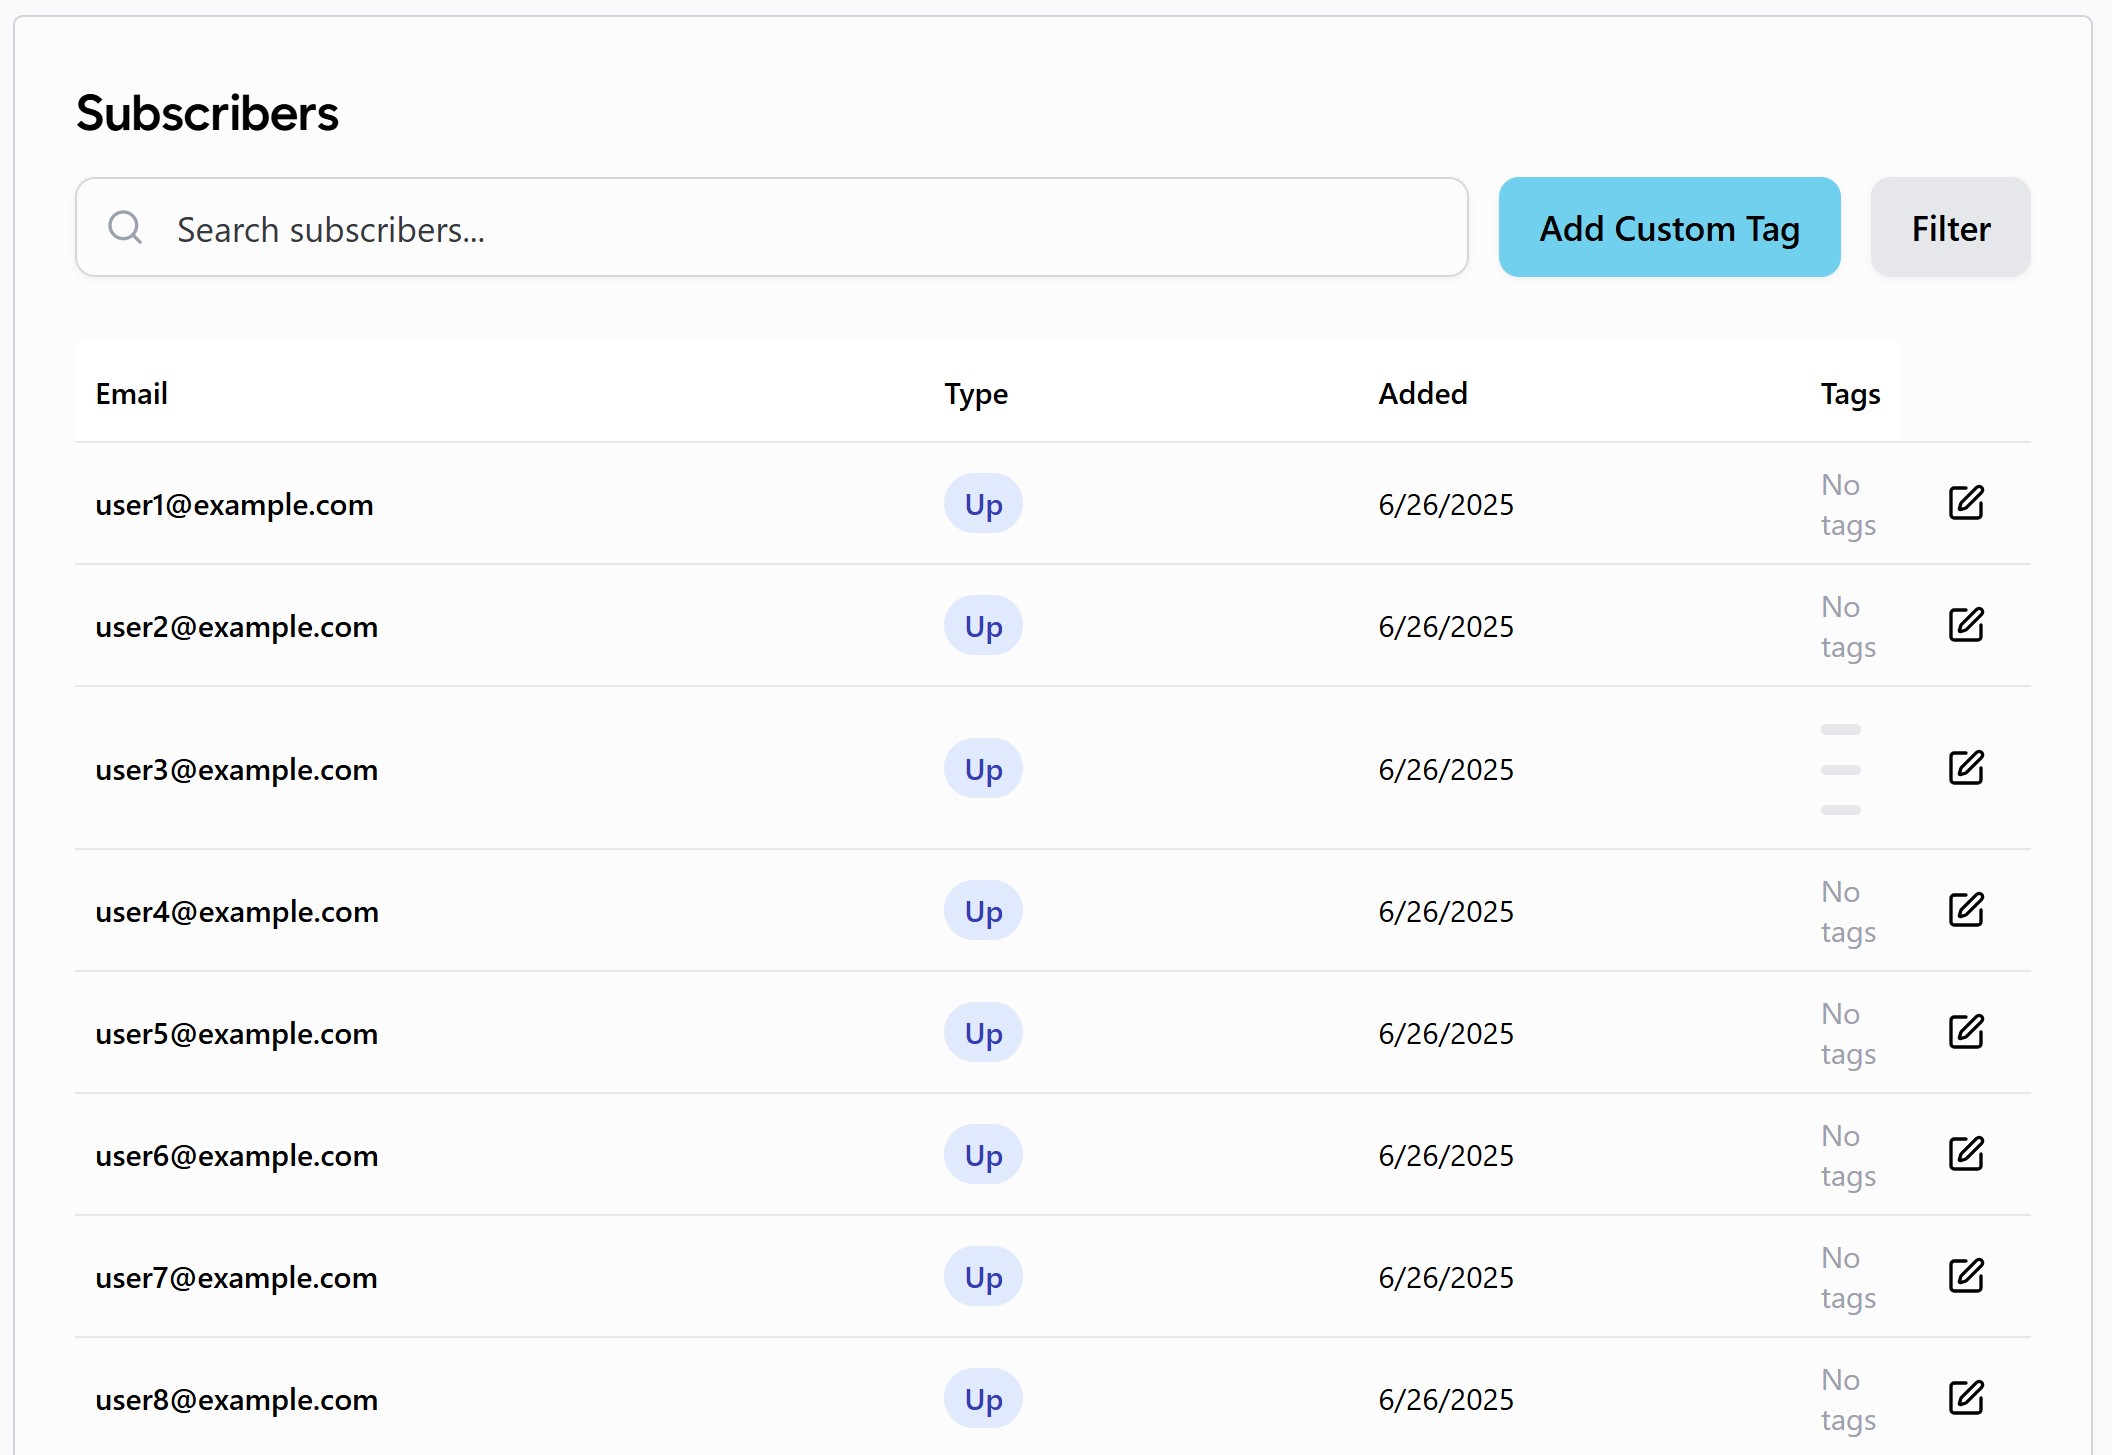Edit tags for user7@example.com
Image resolution: width=2112 pixels, height=1455 pixels.
coord(1965,1276)
